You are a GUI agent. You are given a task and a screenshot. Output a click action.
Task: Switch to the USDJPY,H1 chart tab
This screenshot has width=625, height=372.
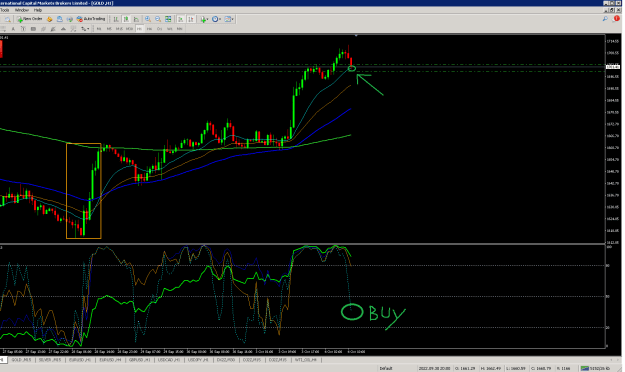pos(198,360)
